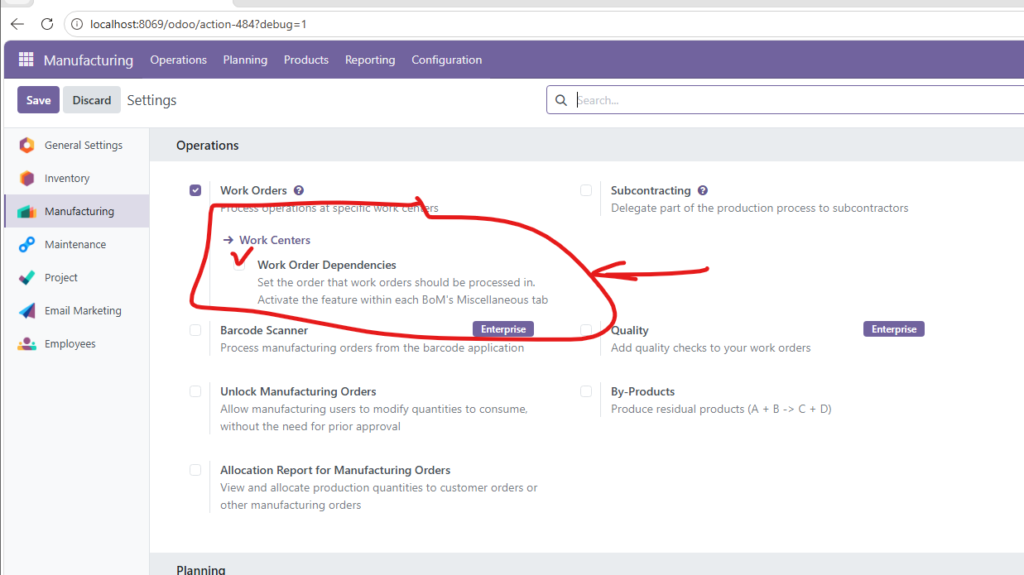
Task: Click the Save button
Action: [x=38, y=100]
